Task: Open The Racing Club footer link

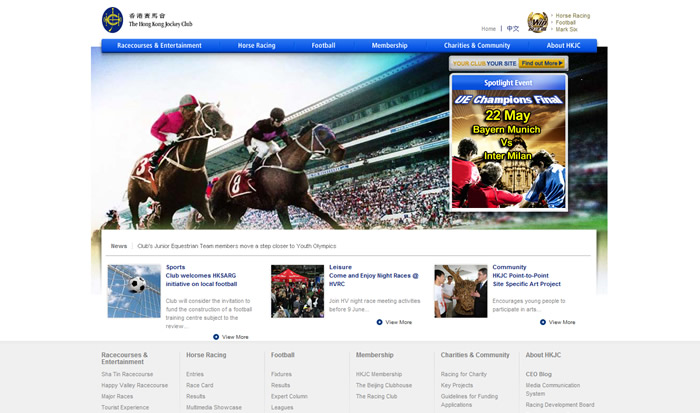Action: click(376, 396)
